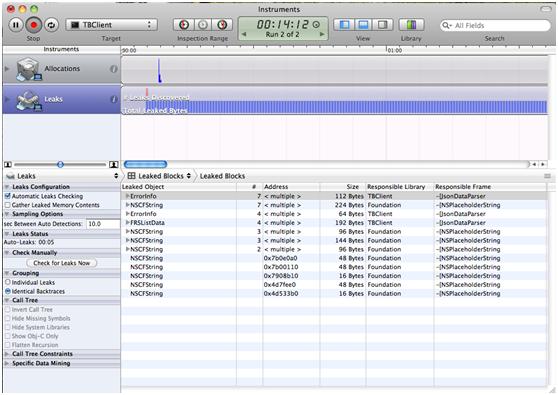Open Leaks instrument info button
Viewport: 558px width, 395px height.
click(x=114, y=99)
